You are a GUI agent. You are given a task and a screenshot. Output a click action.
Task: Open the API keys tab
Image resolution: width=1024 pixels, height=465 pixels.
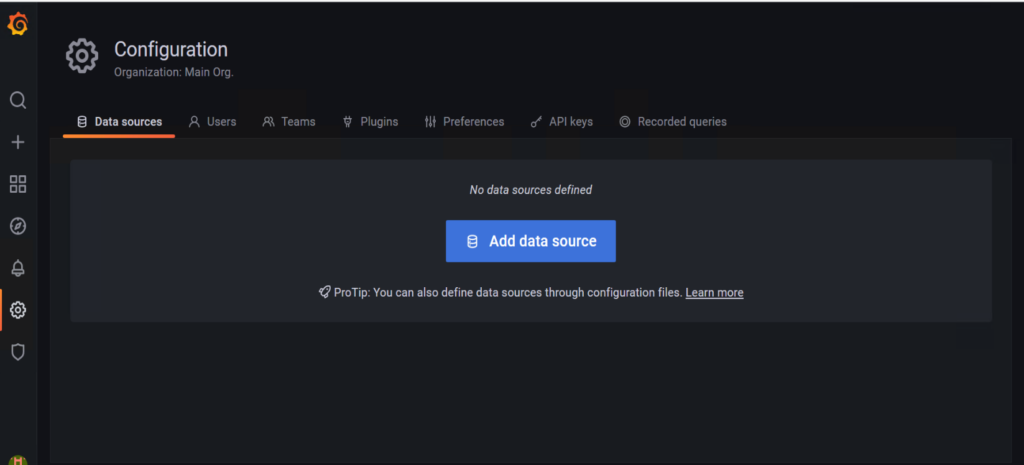click(x=561, y=122)
